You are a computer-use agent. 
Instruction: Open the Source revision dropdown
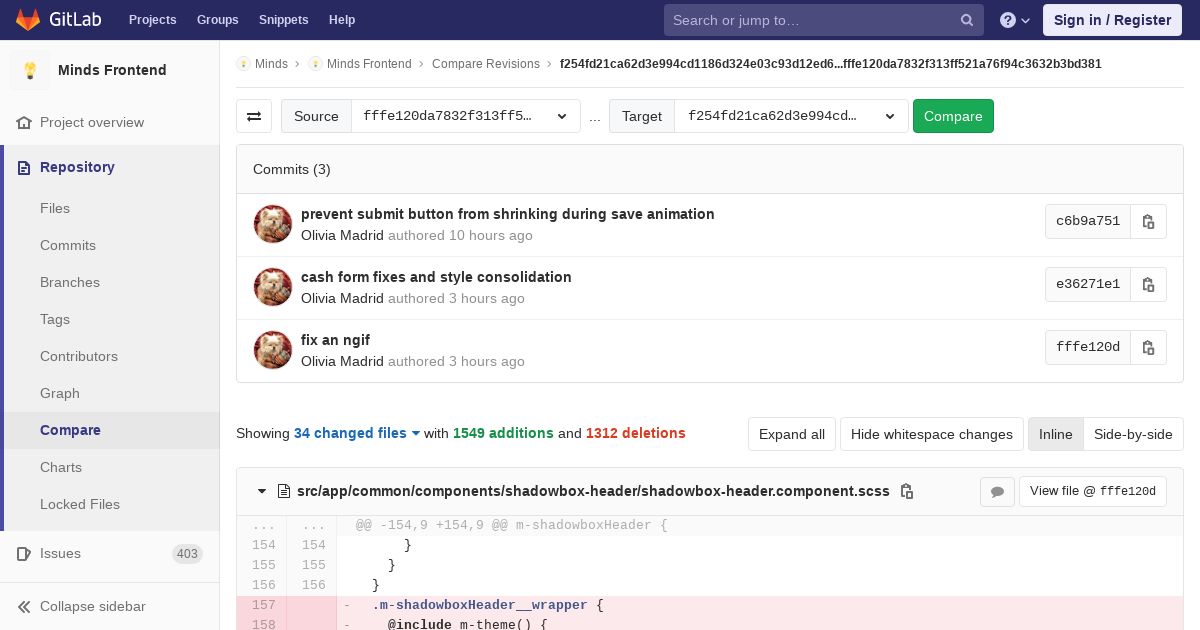[x=465, y=116]
